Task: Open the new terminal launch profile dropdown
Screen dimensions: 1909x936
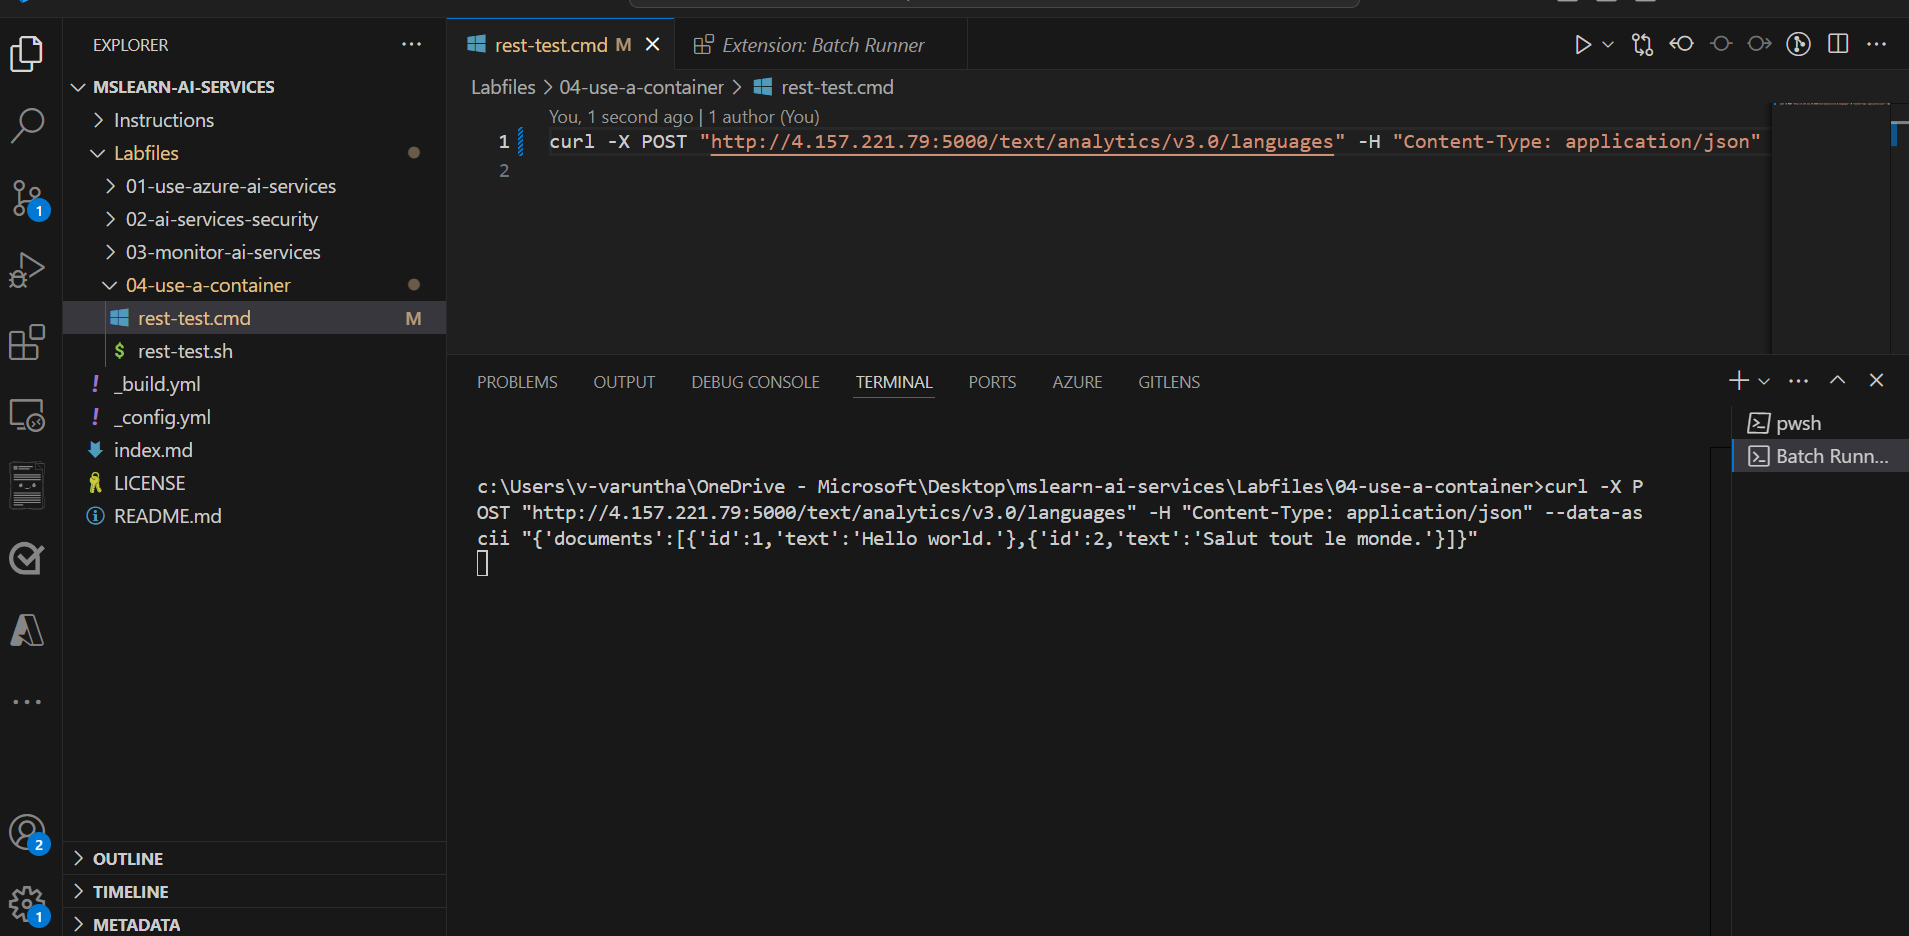Action: click(1764, 381)
